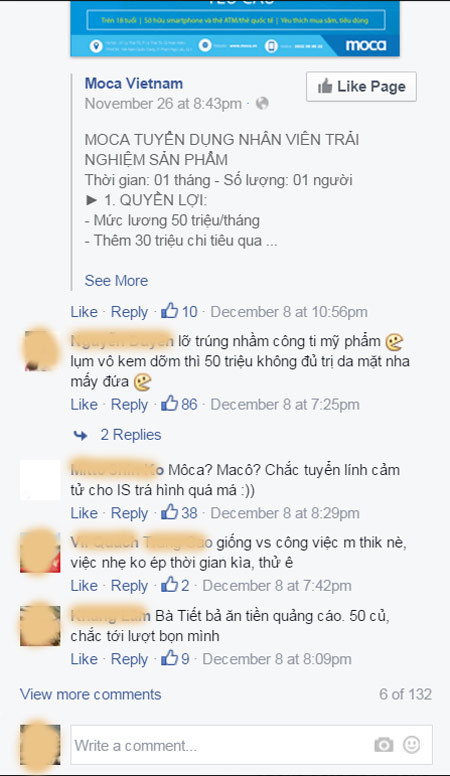Screen dimensions: 450x776
Task: Click thumbs-up icon showing 10 likes
Action: [x=169, y=311]
